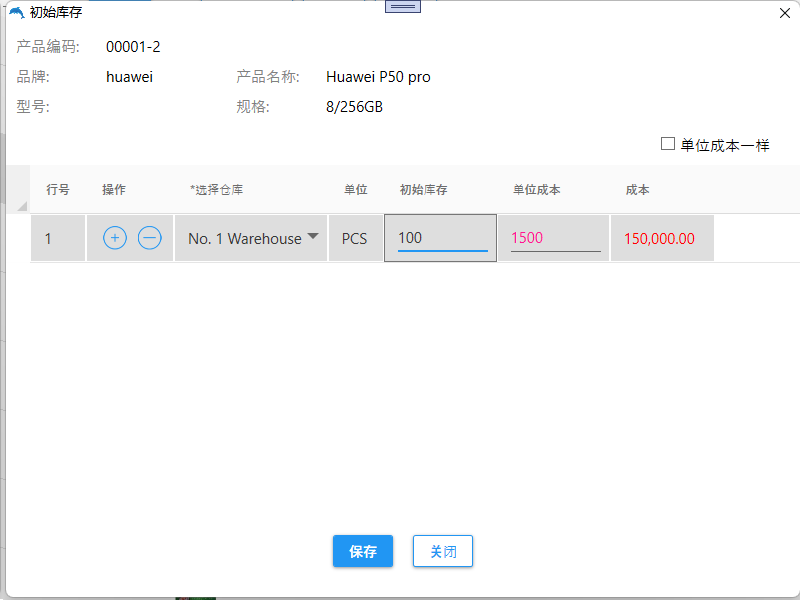
Task: Click the dolphin app icon in title bar
Action: 16,13
